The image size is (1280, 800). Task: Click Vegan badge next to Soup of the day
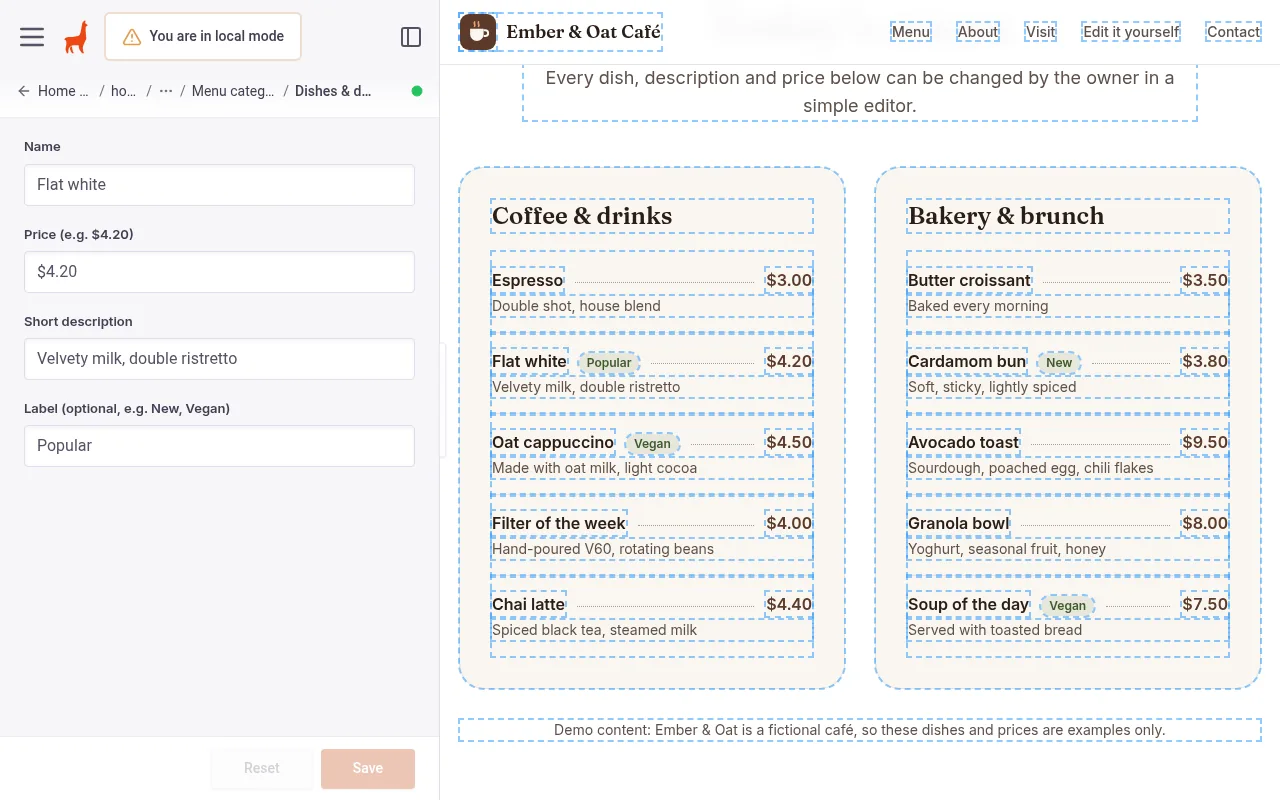1067,605
